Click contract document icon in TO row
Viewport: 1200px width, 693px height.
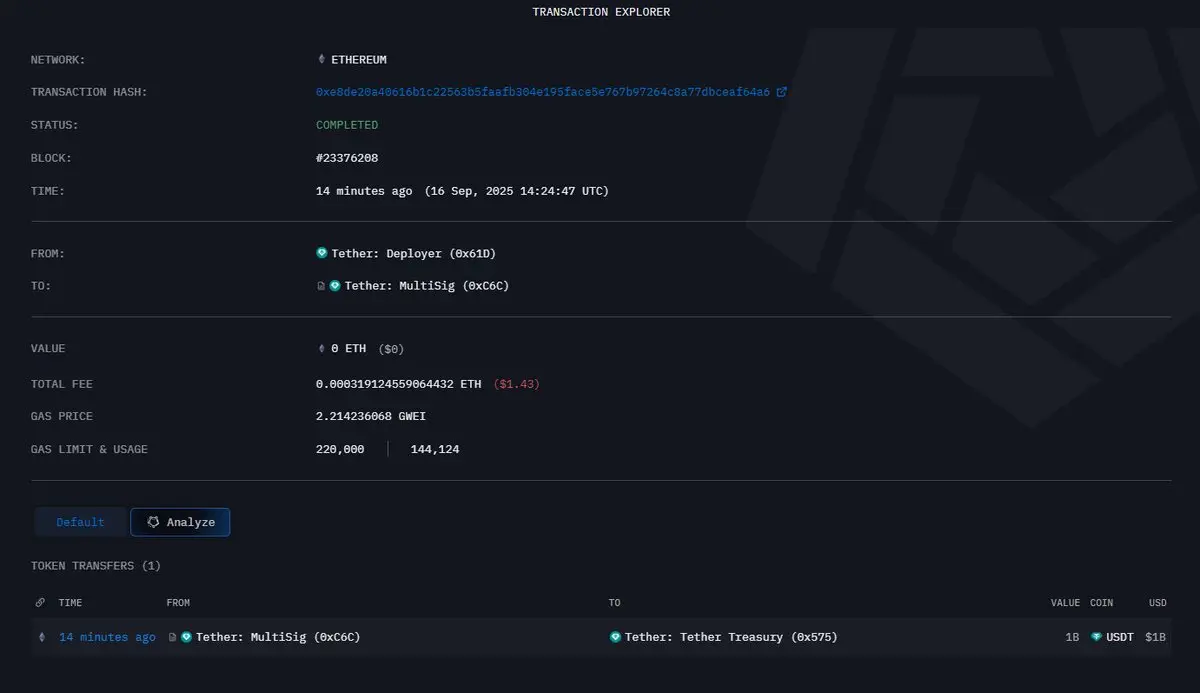(321, 286)
